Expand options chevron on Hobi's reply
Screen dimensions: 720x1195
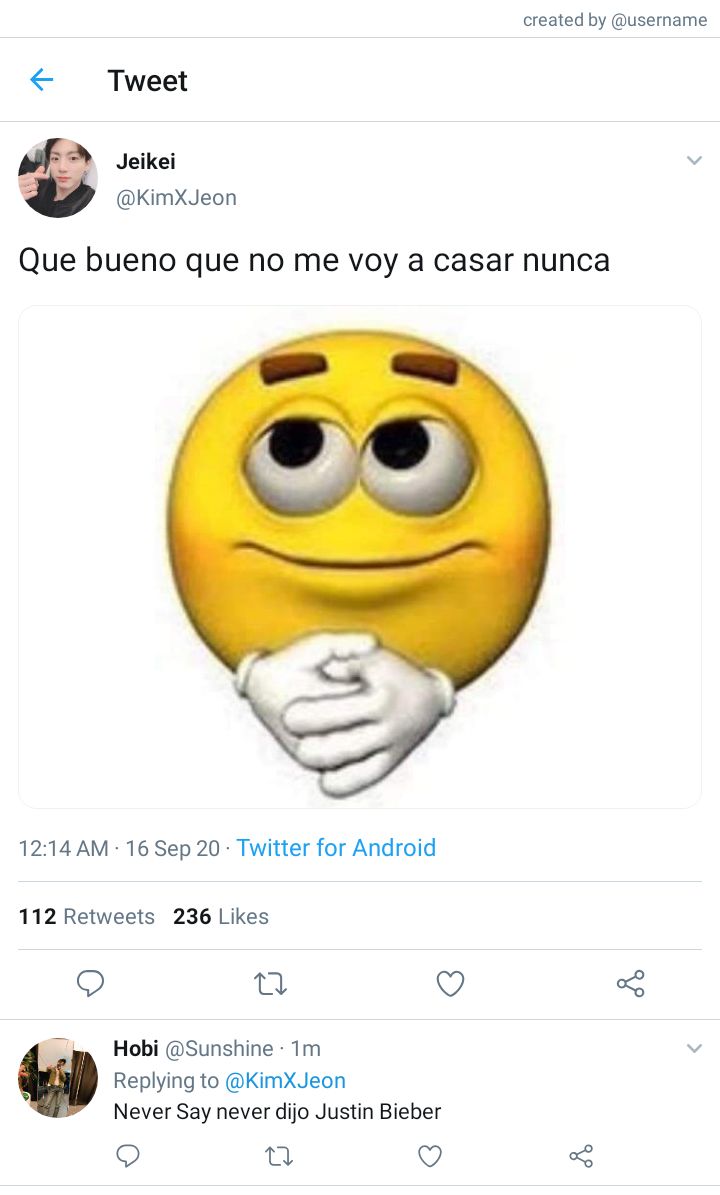(x=694, y=1048)
